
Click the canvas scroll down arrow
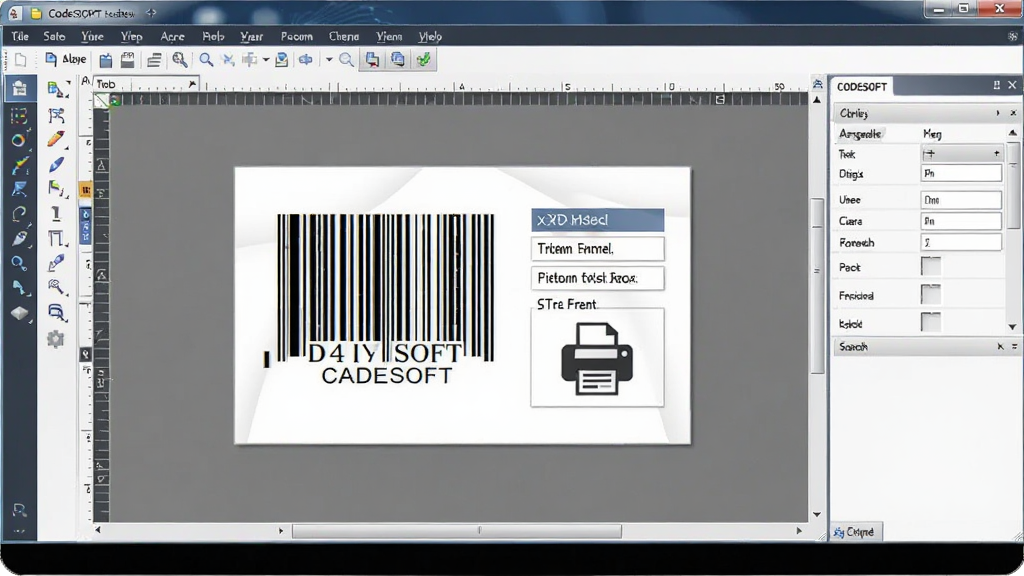(816, 515)
